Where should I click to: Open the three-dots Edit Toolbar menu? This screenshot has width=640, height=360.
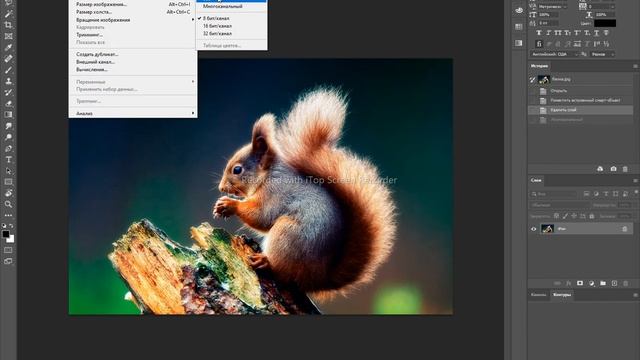click(x=8, y=215)
